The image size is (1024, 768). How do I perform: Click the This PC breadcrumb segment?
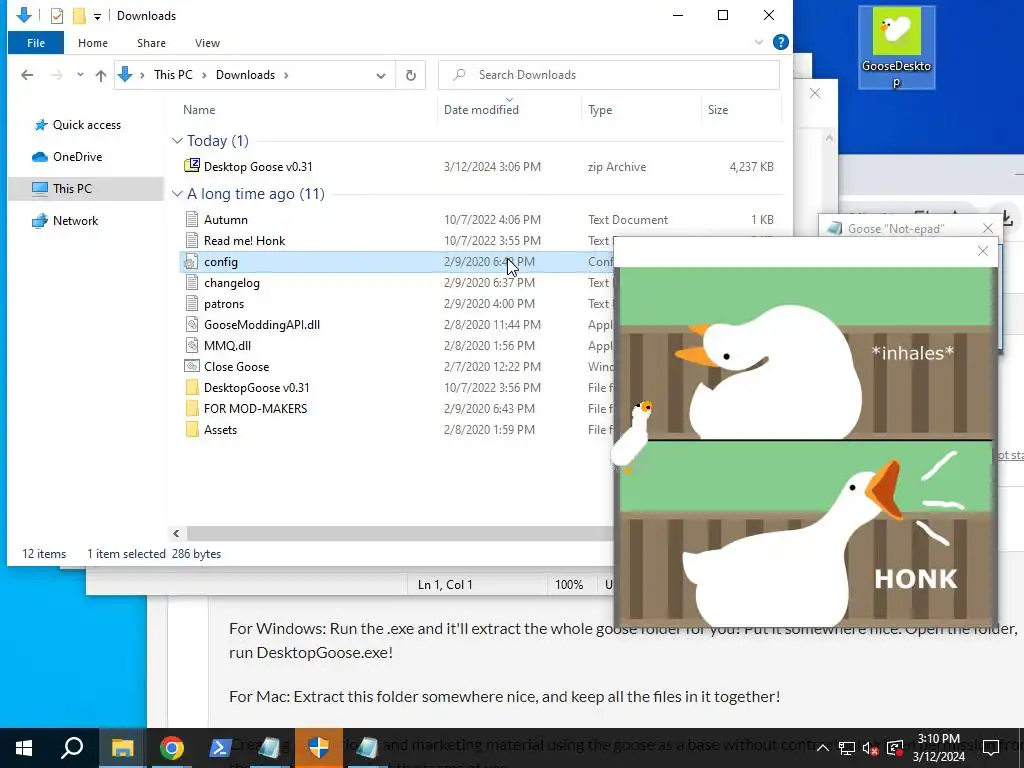[173, 75]
